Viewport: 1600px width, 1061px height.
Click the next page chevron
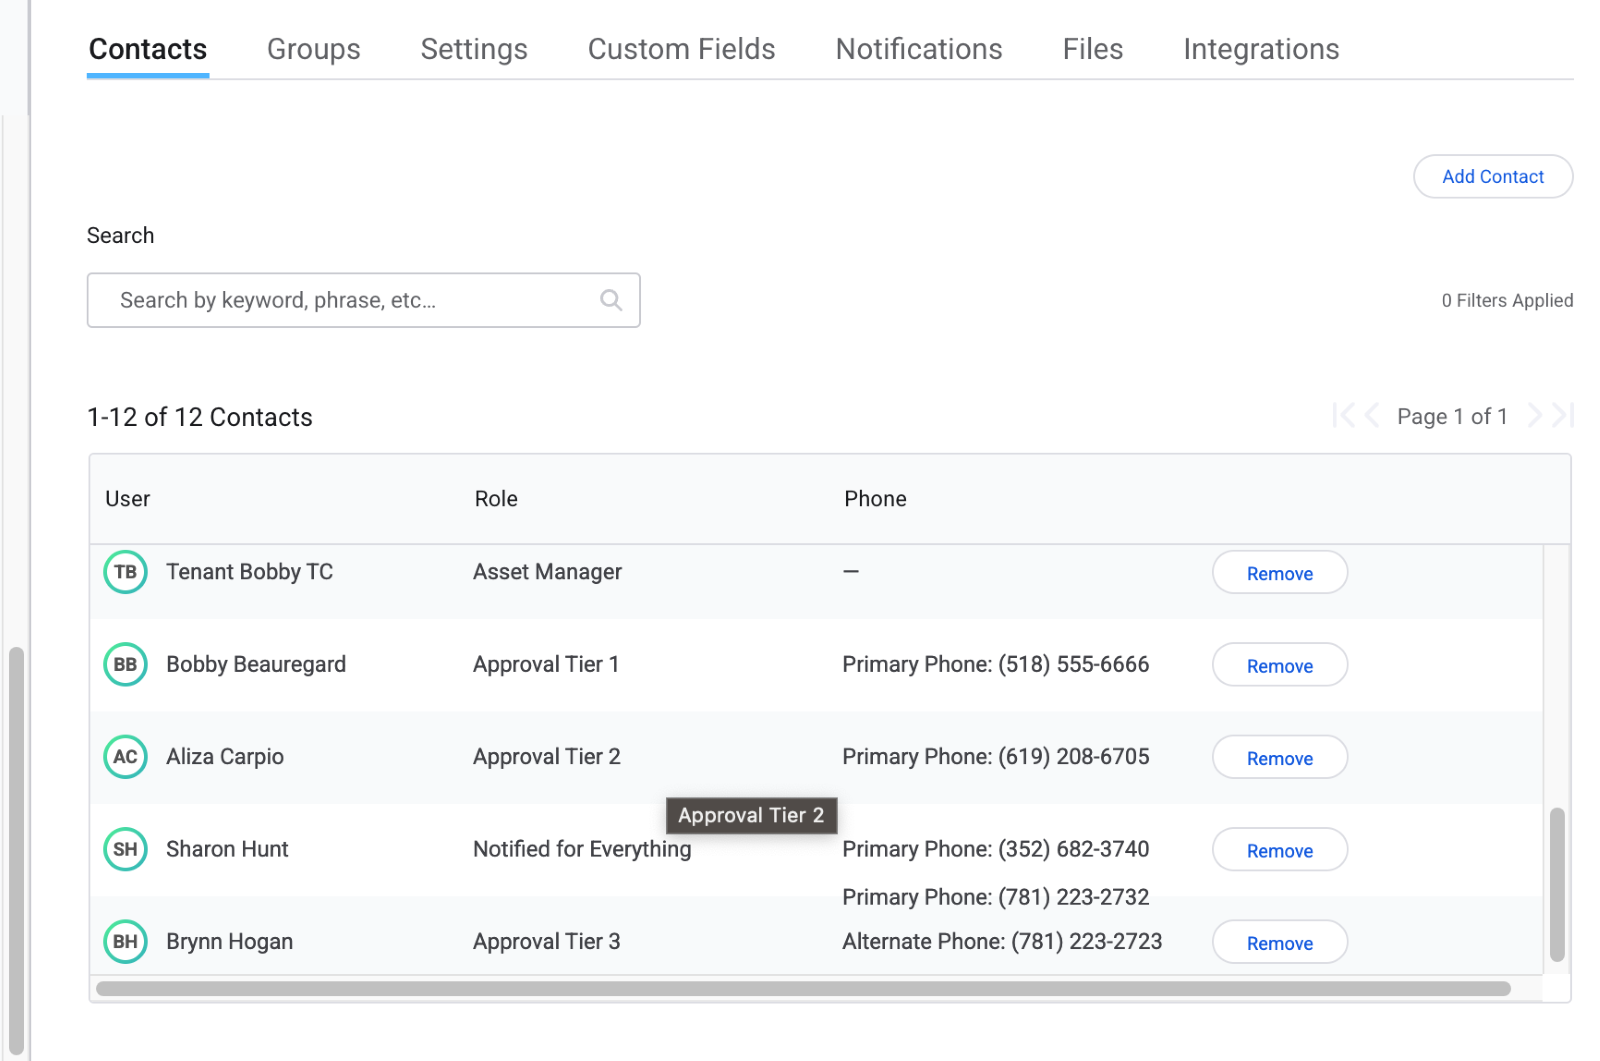(1534, 416)
